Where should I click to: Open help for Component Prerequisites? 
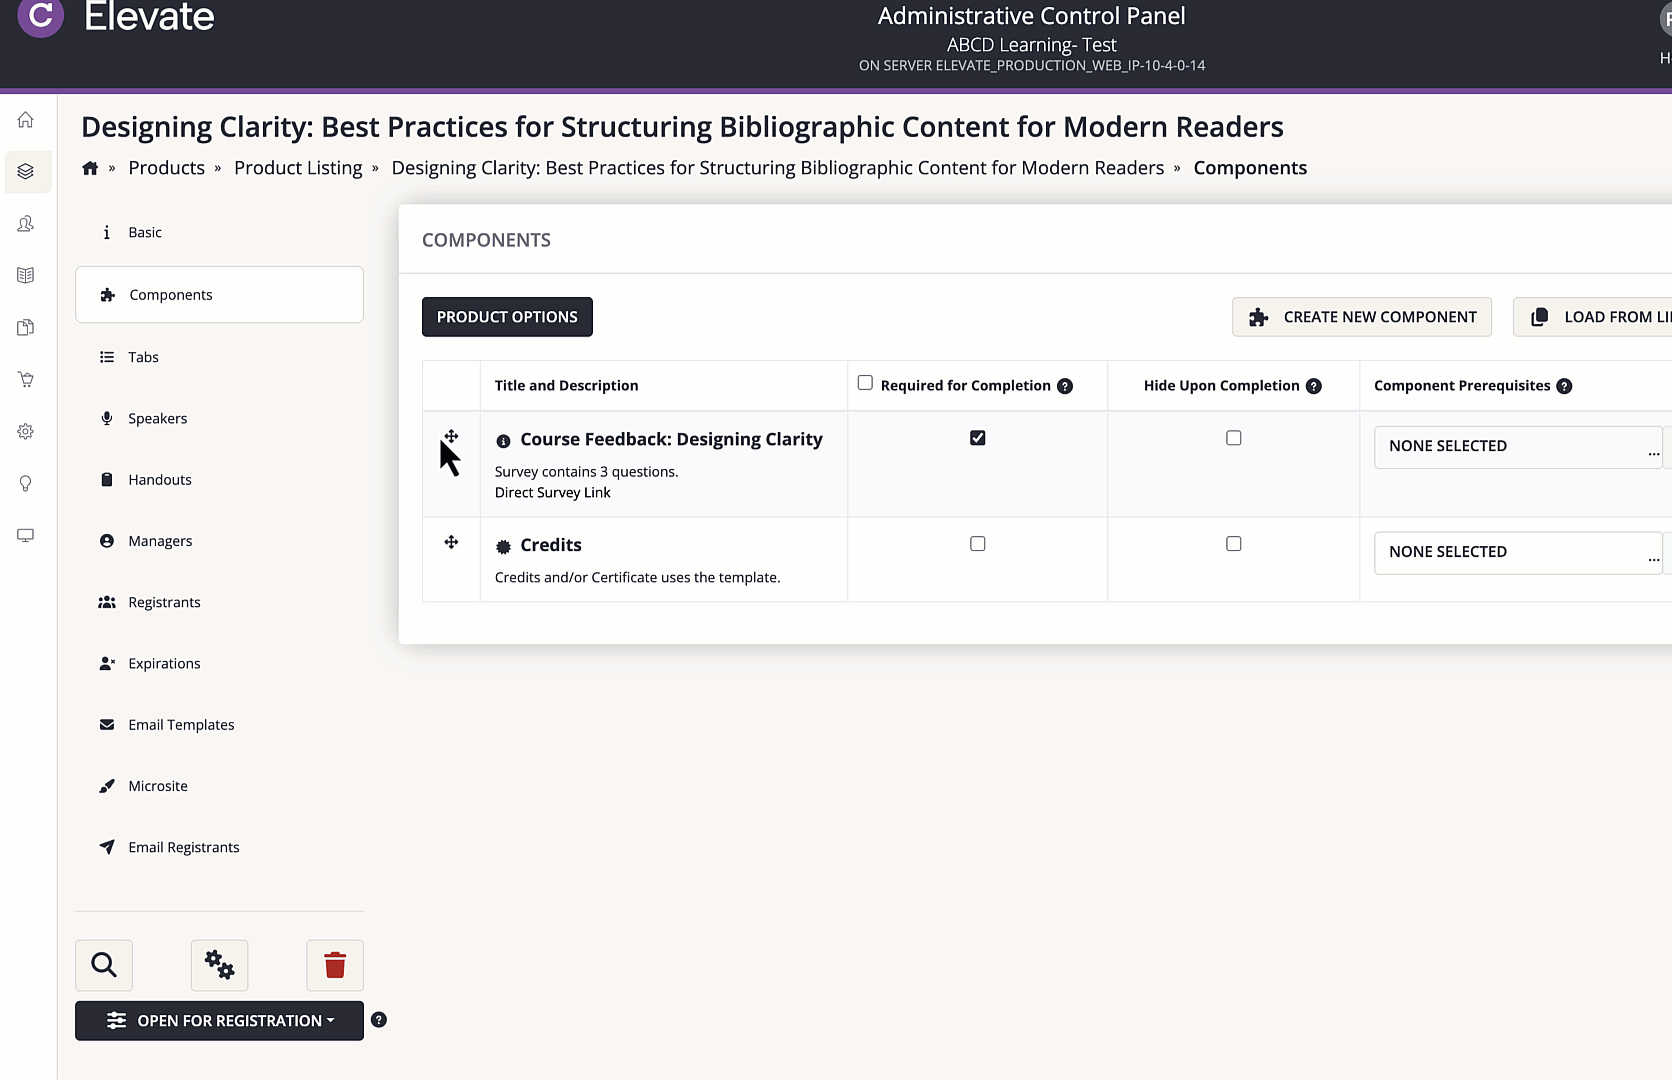[x=1564, y=386]
